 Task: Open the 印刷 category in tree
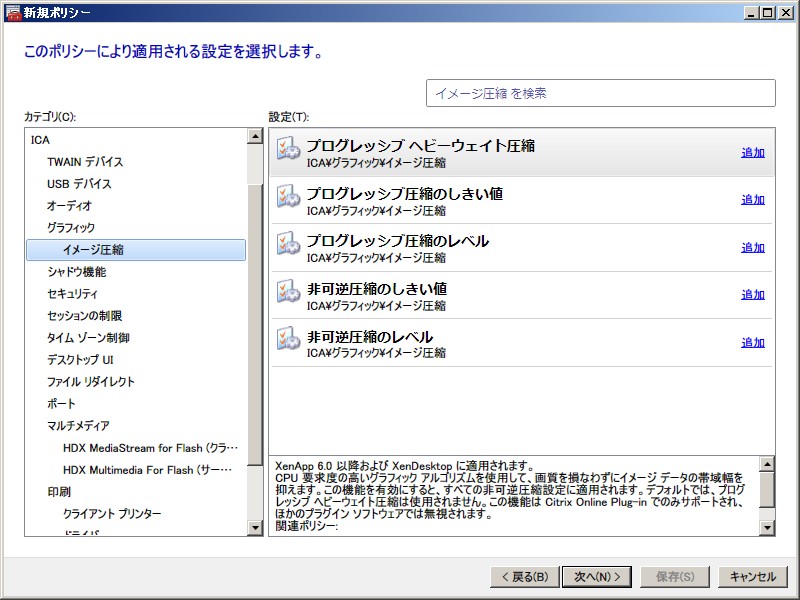(x=58, y=492)
